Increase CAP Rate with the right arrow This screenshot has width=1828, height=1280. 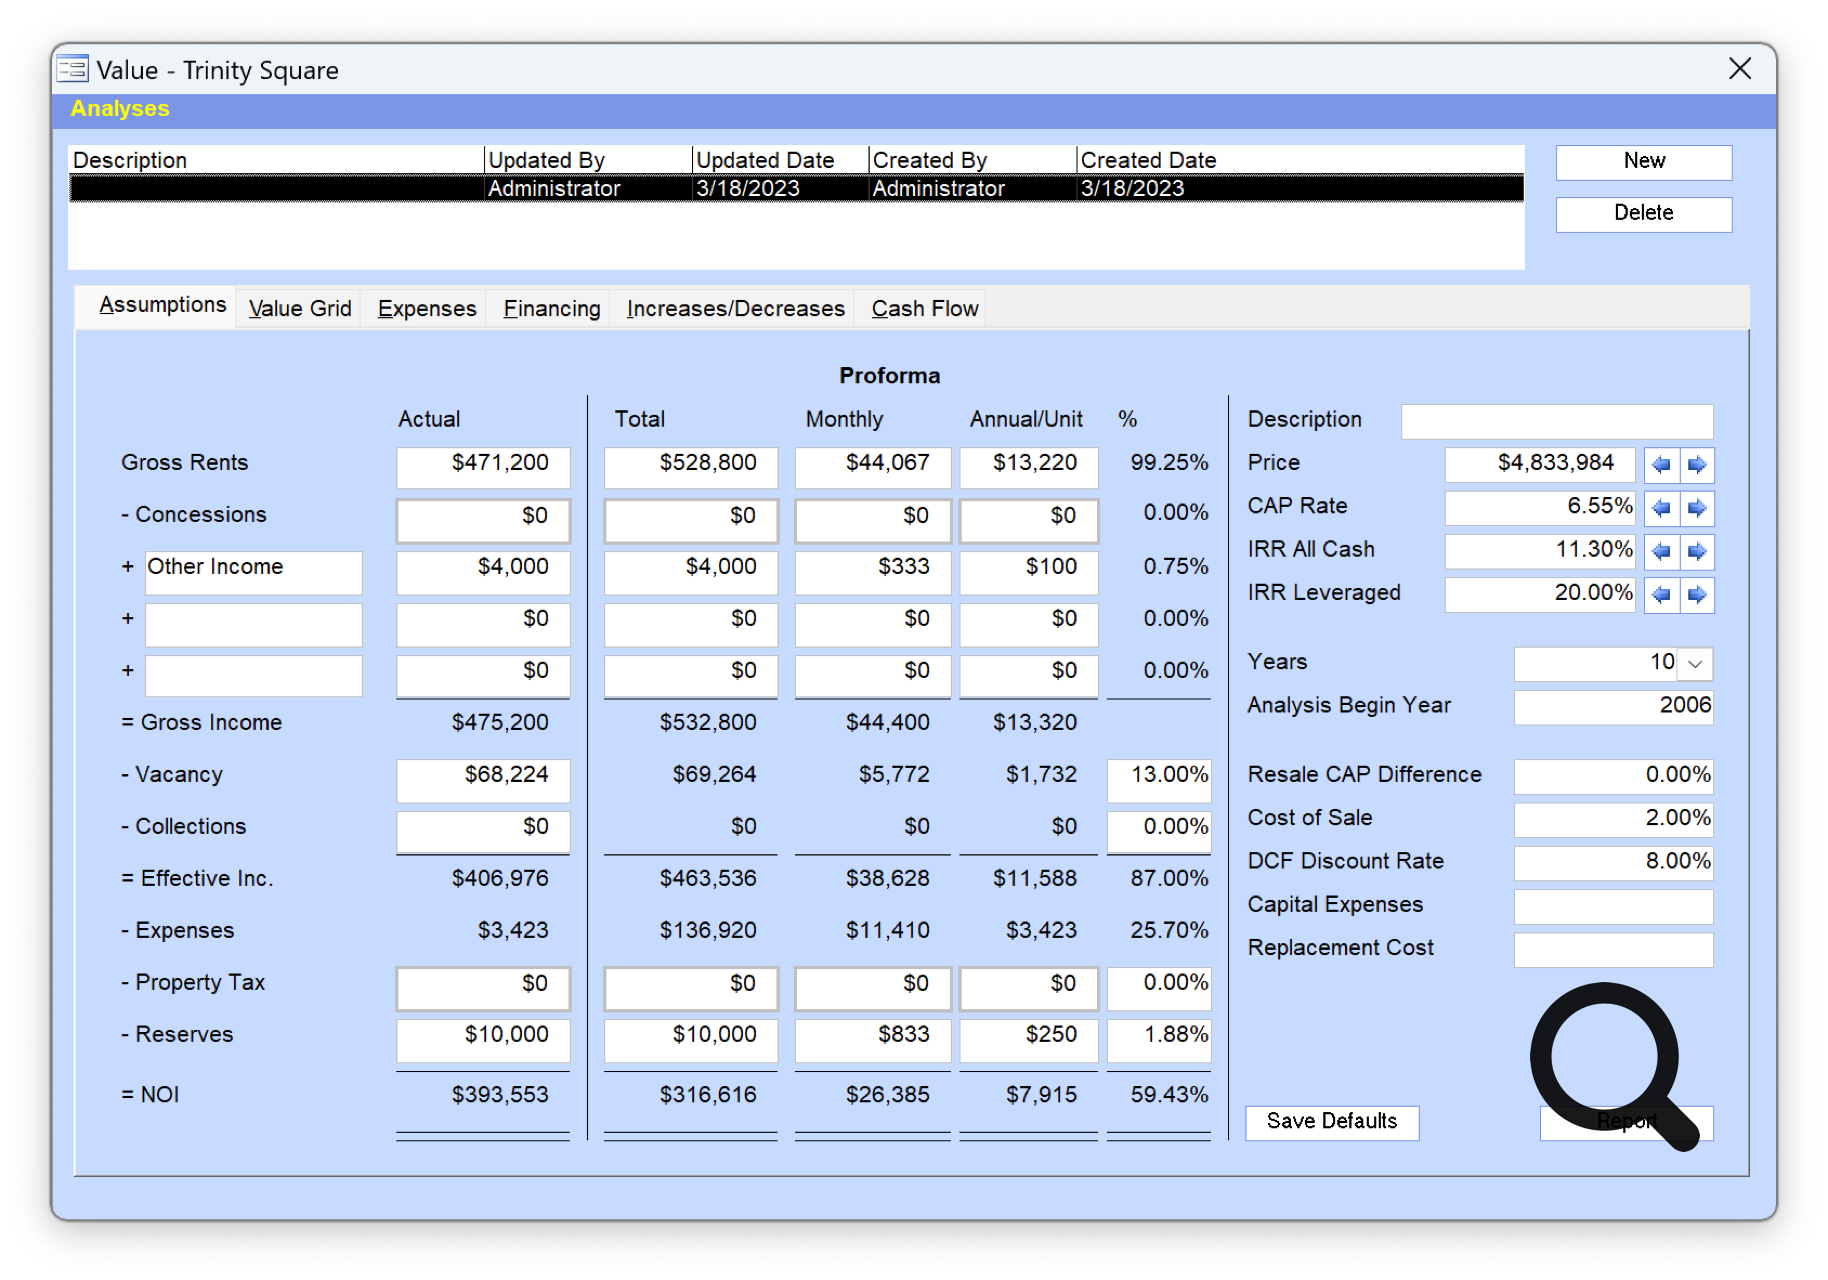click(x=1697, y=508)
